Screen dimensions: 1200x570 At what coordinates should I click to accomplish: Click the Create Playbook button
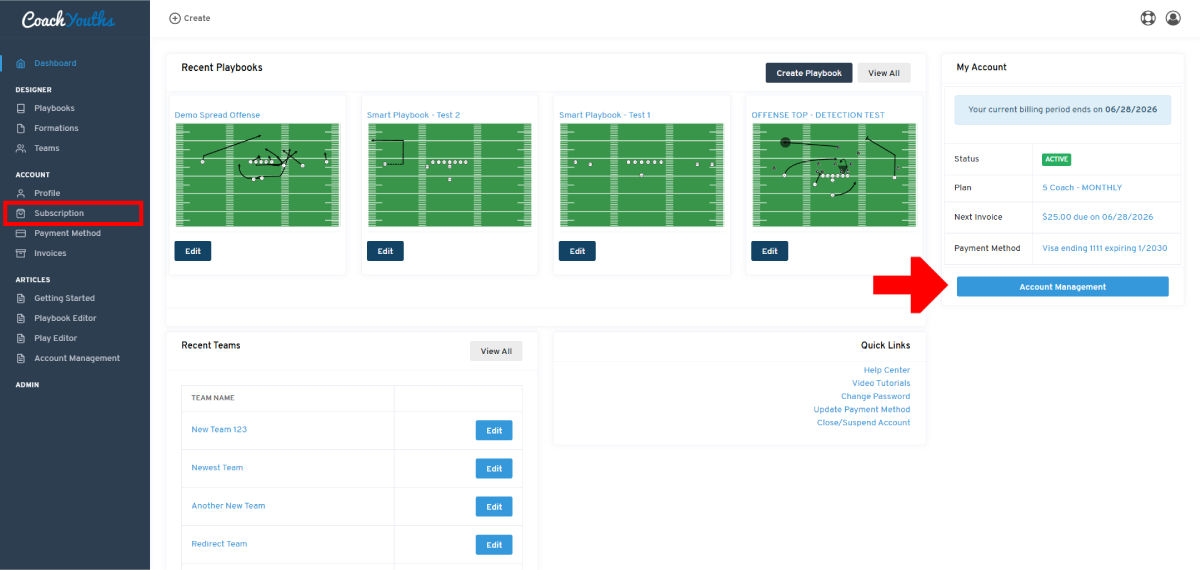(809, 73)
